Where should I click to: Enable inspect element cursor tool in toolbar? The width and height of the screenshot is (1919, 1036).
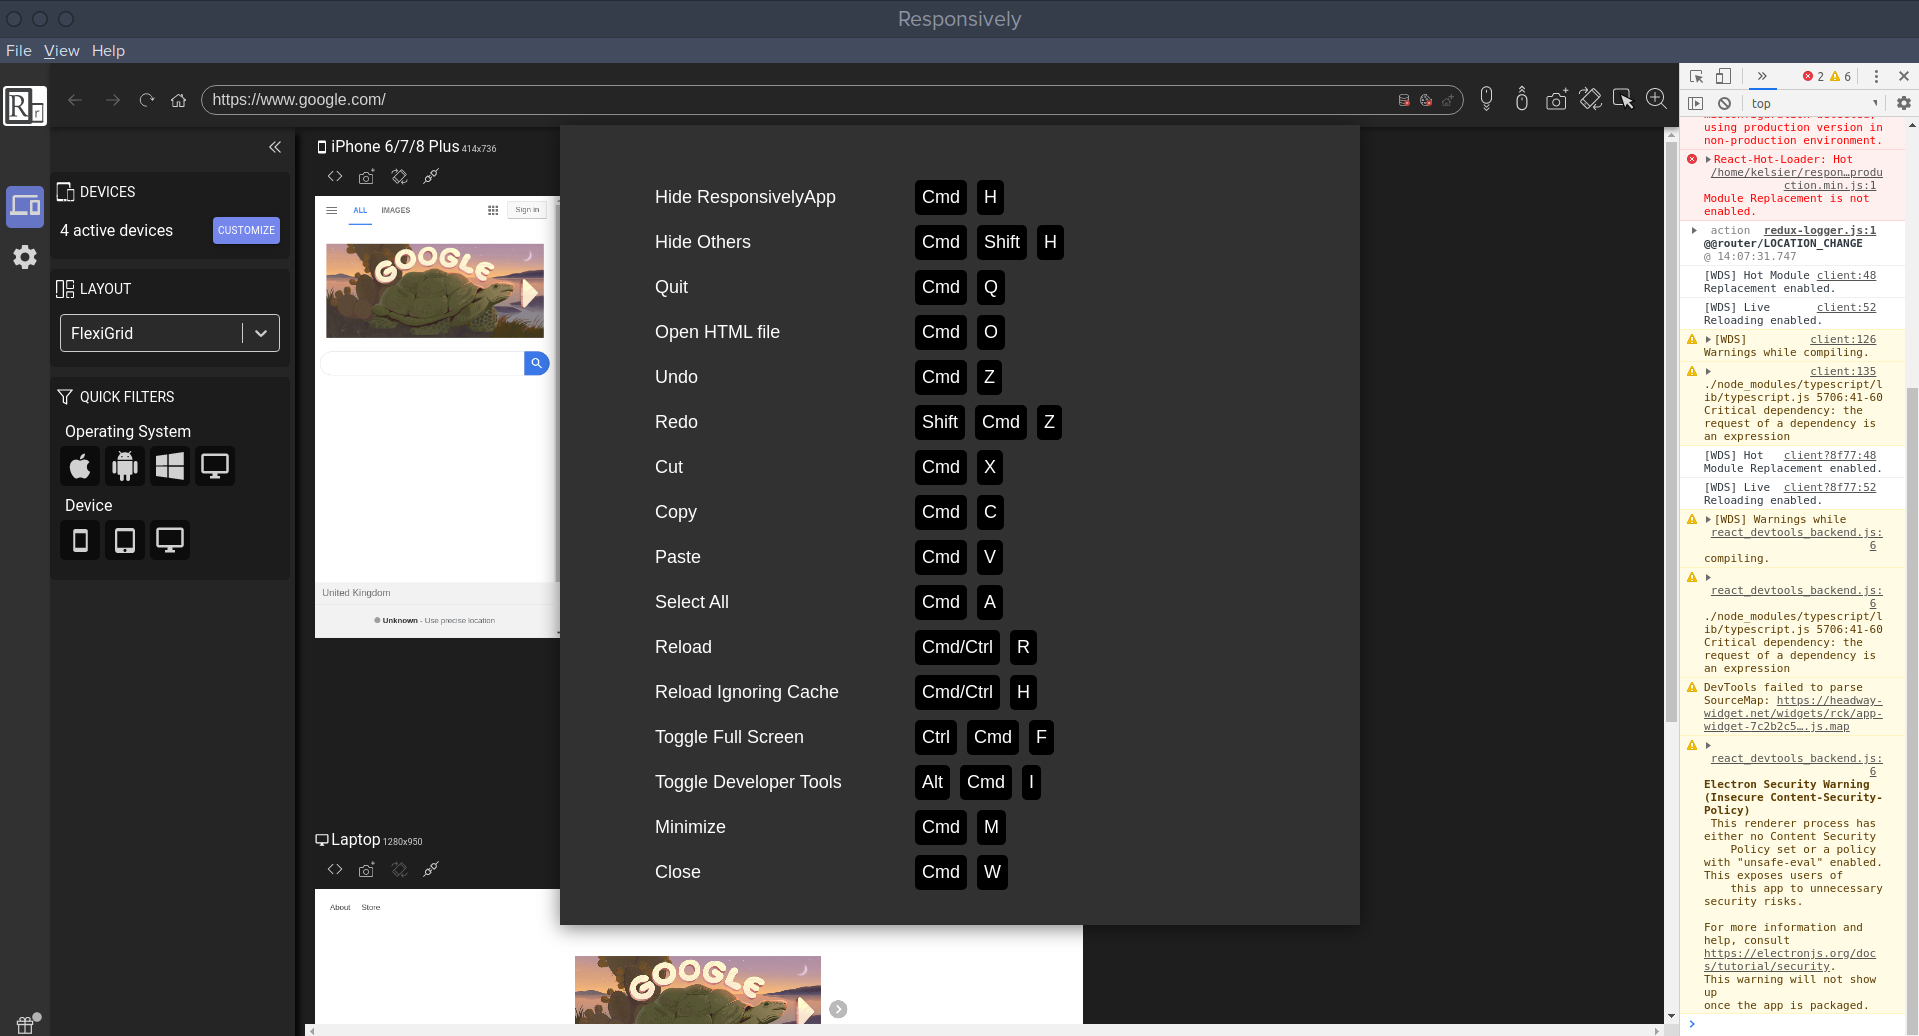[1623, 99]
